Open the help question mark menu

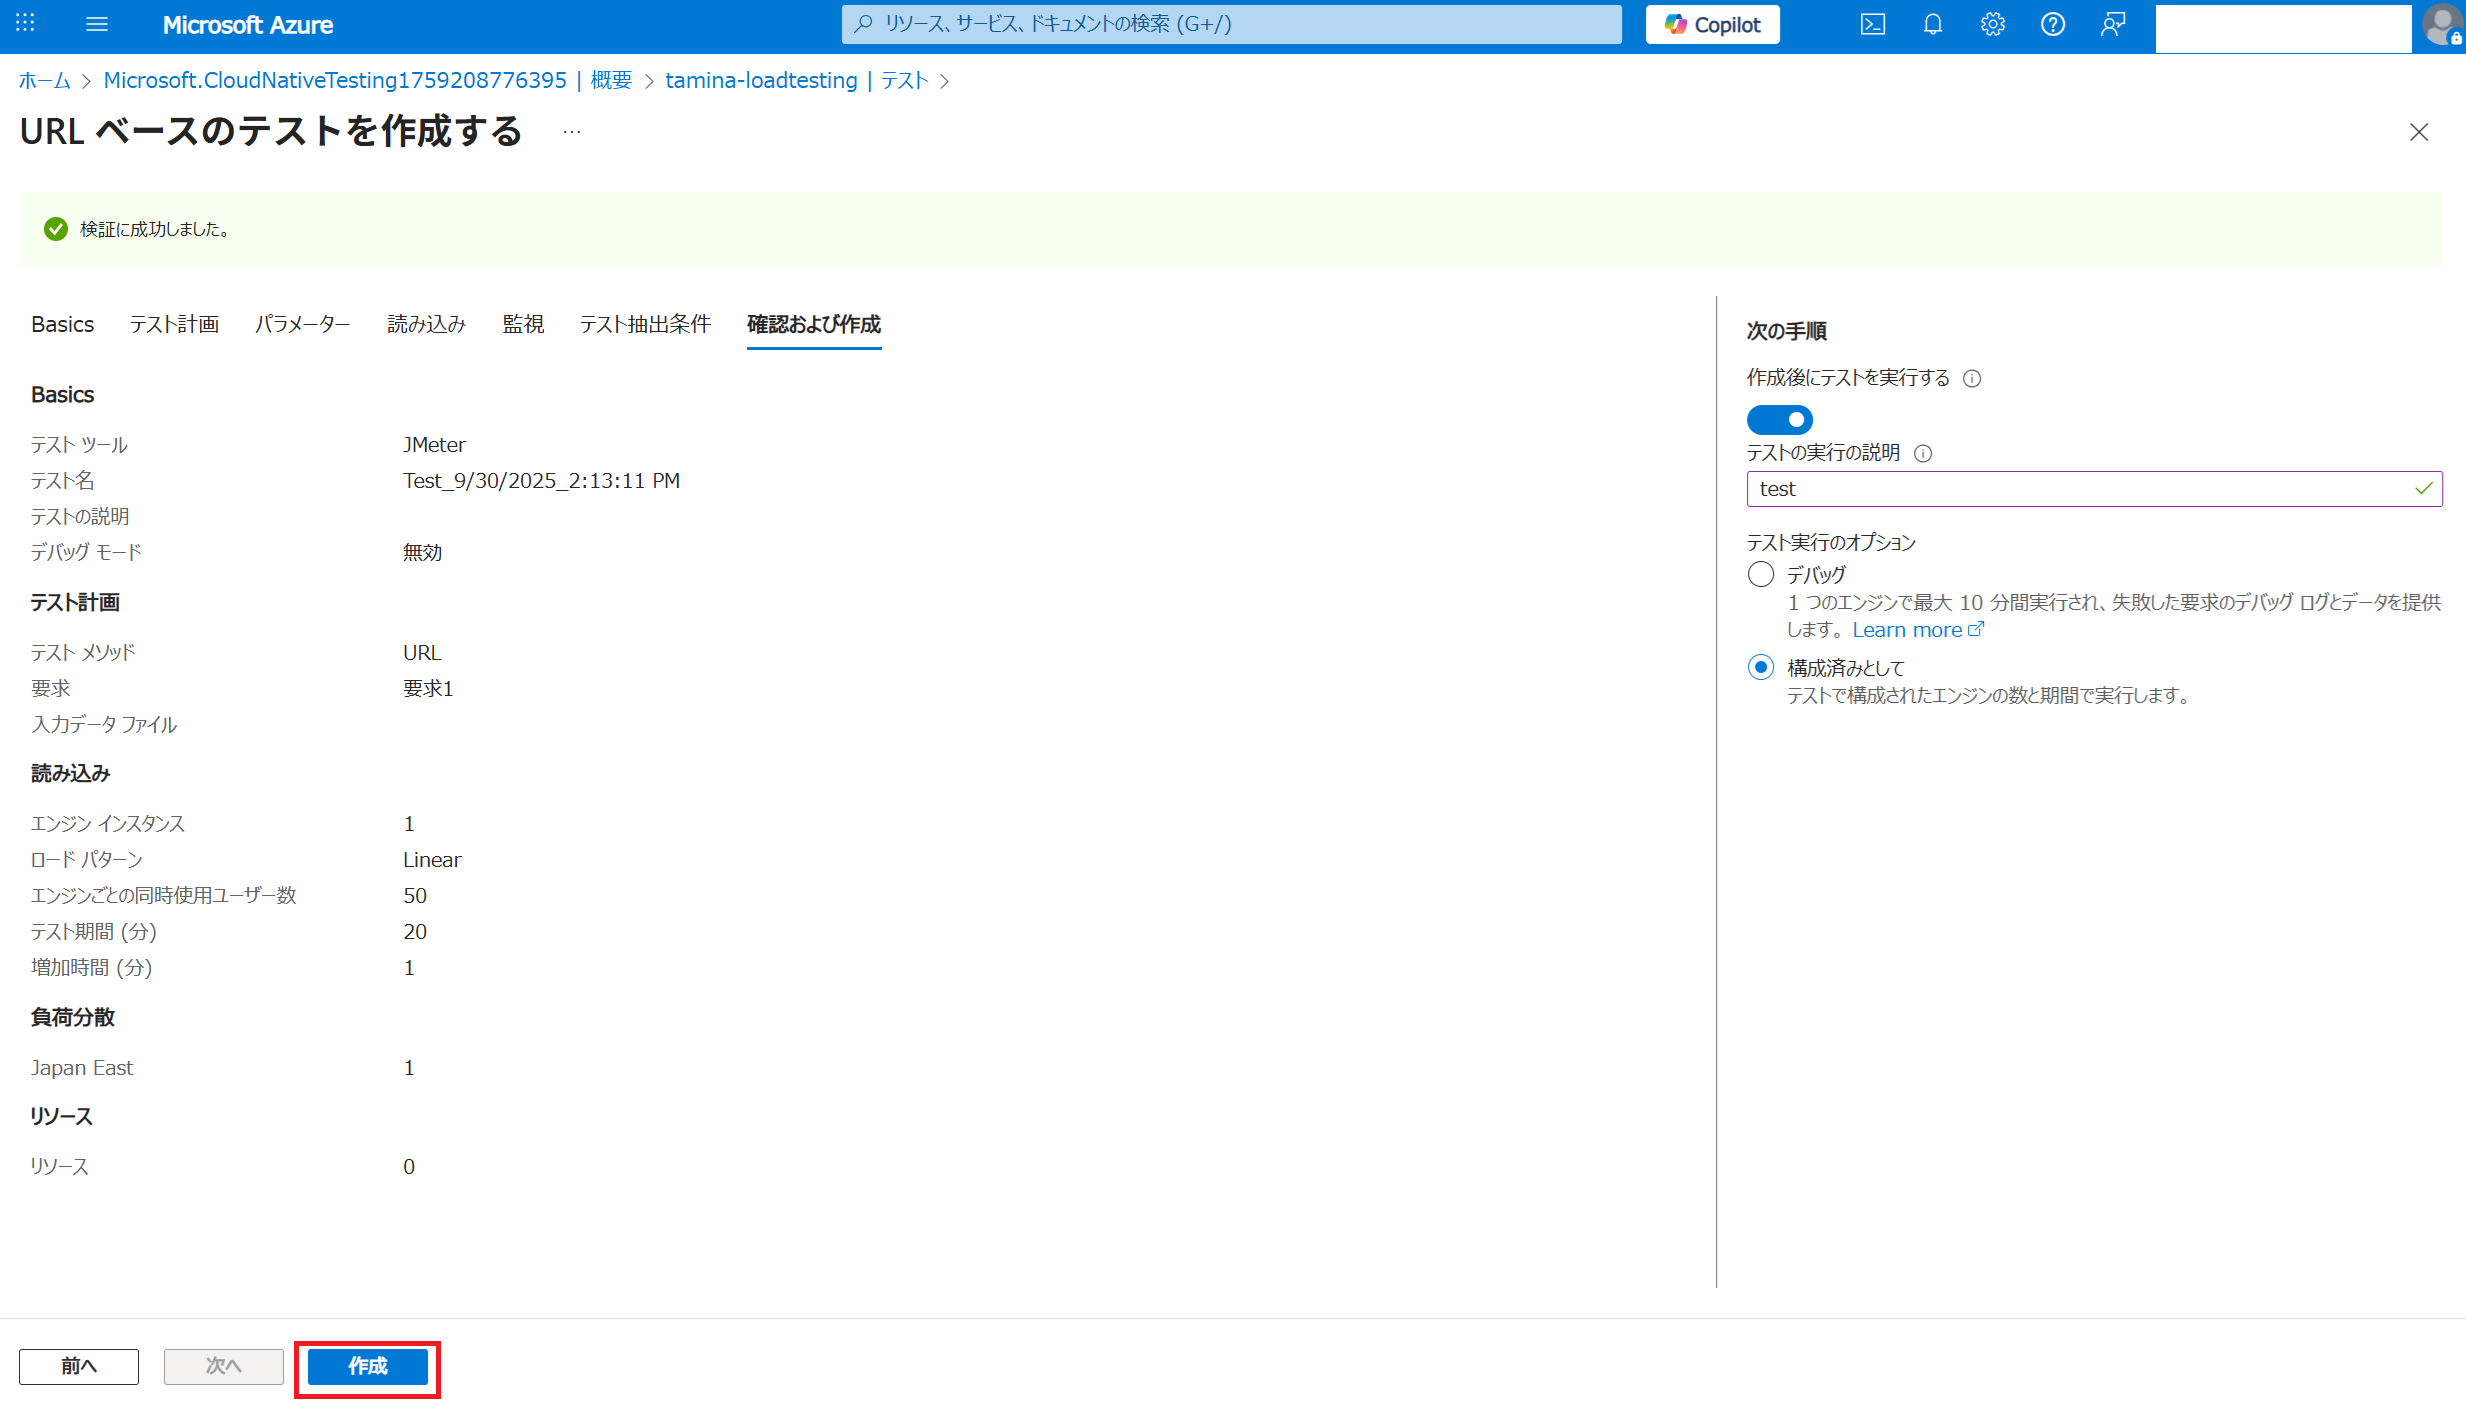[x=2052, y=24]
